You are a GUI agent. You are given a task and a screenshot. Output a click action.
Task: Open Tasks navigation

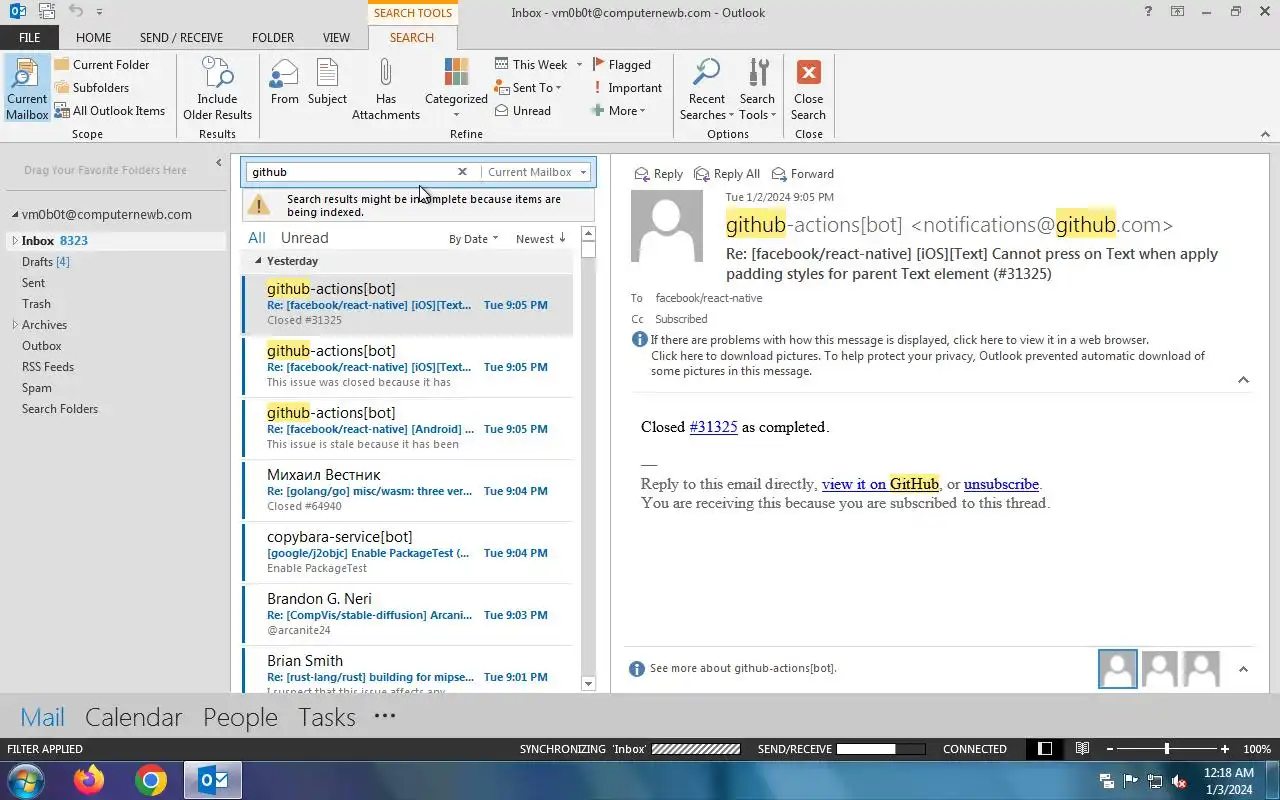click(327, 717)
